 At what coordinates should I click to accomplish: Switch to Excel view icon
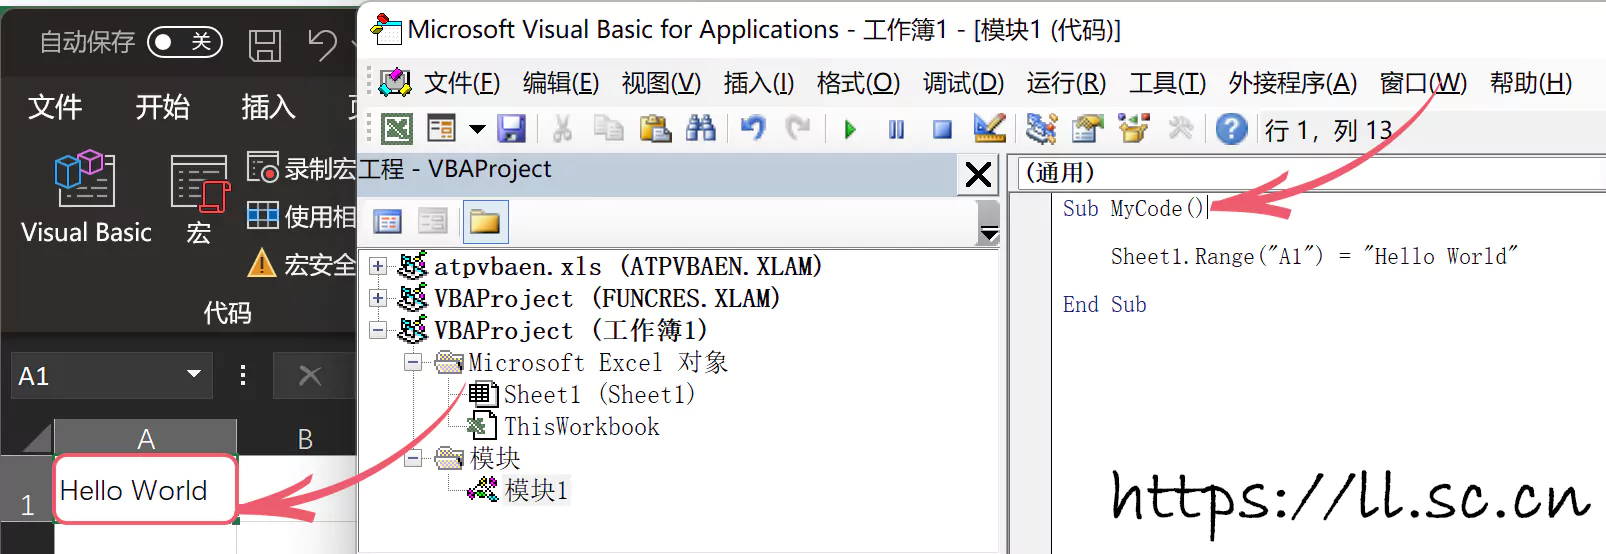click(x=397, y=129)
